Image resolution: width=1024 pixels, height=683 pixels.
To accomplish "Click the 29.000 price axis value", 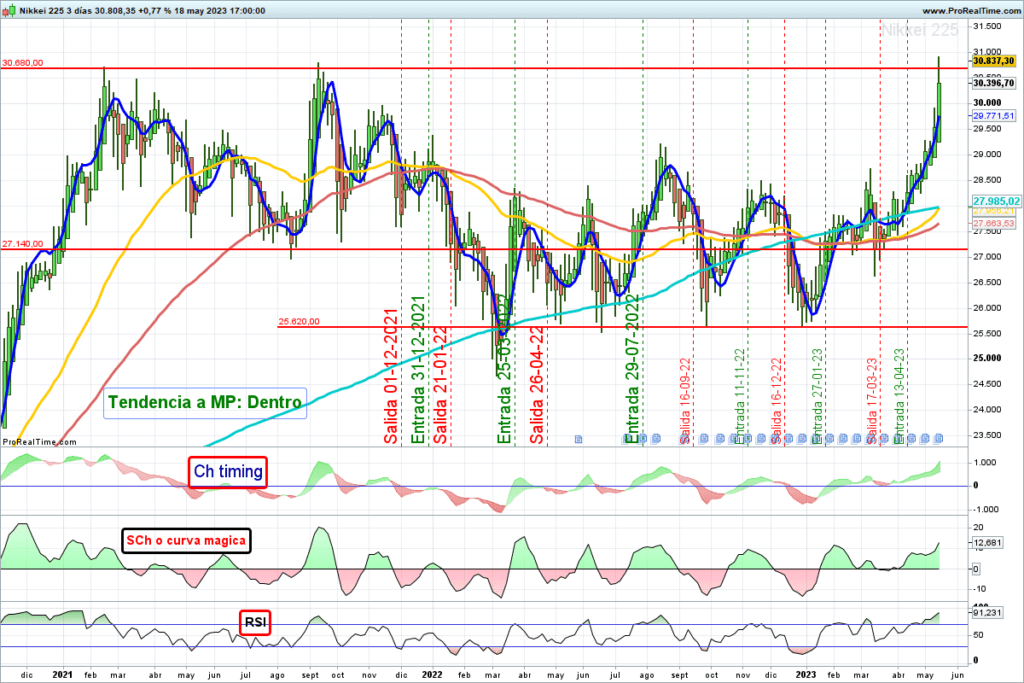I will click(987, 154).
